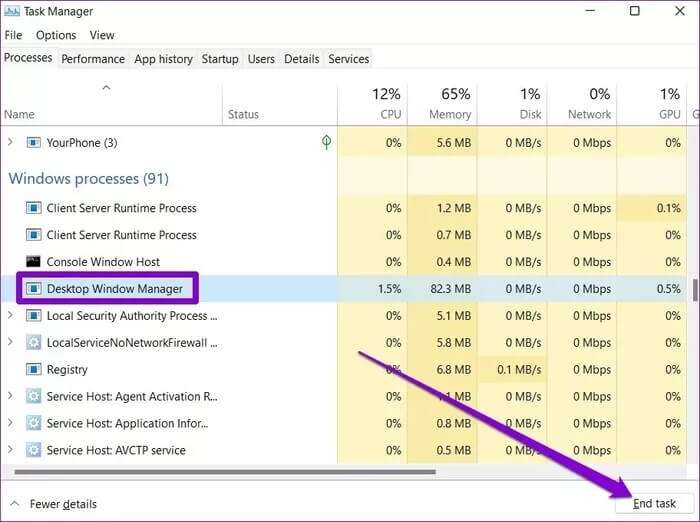
Task: Click the End task button
Action: [654, 504]
